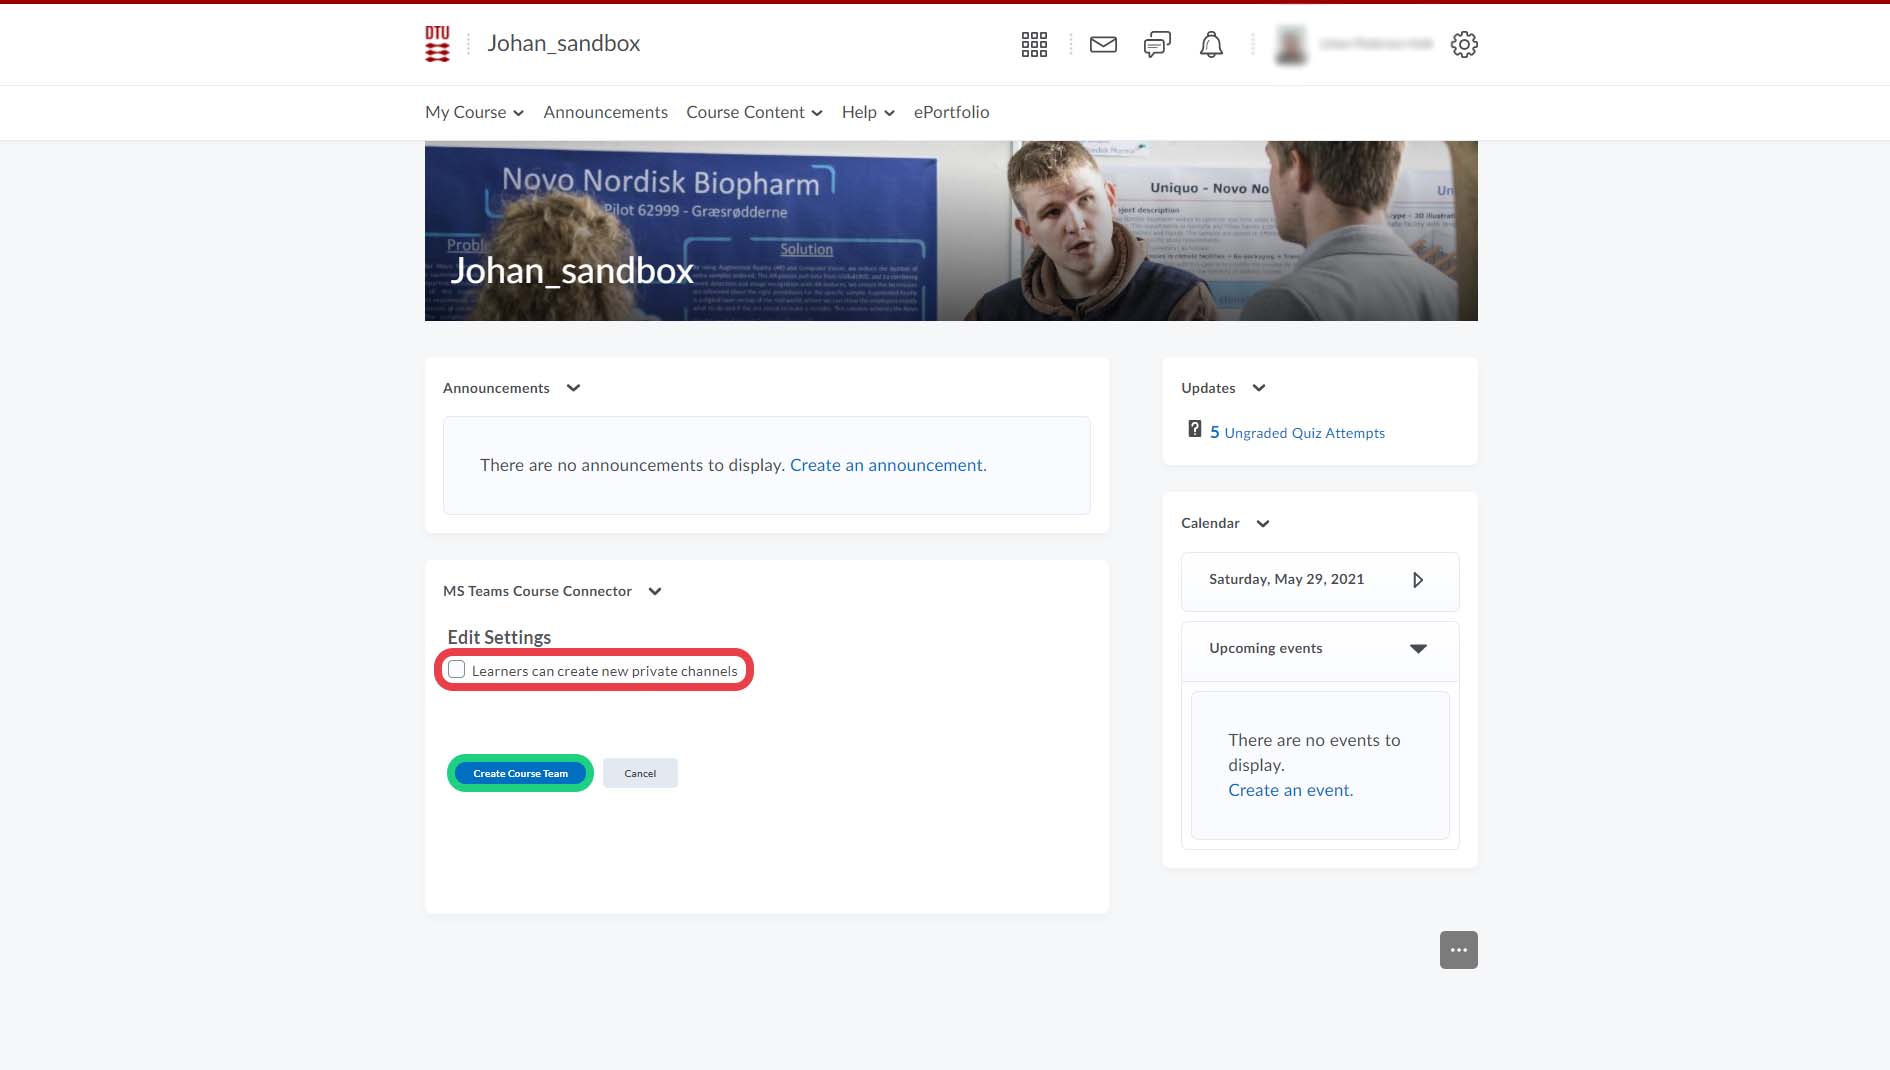Open the message alerts envelope icon

(1103, 44)
